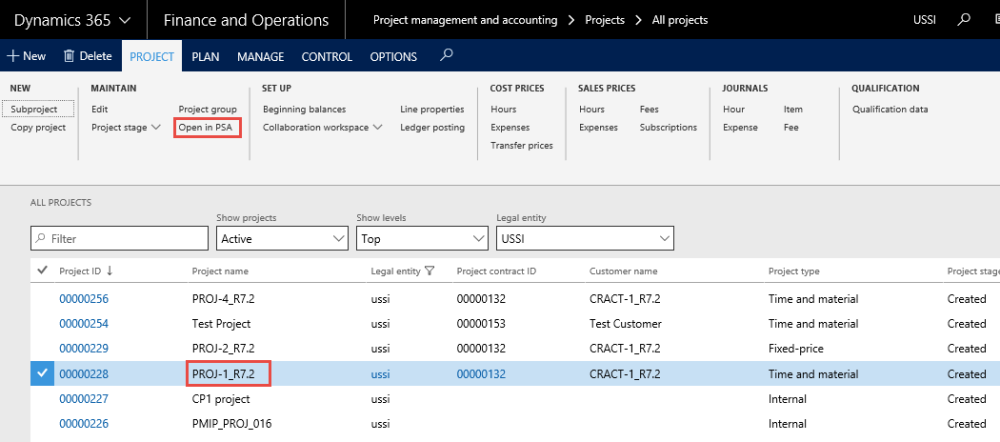This screenshot has height=442, width=1000.
Task: Click the New plus icon
Action: 13,57
